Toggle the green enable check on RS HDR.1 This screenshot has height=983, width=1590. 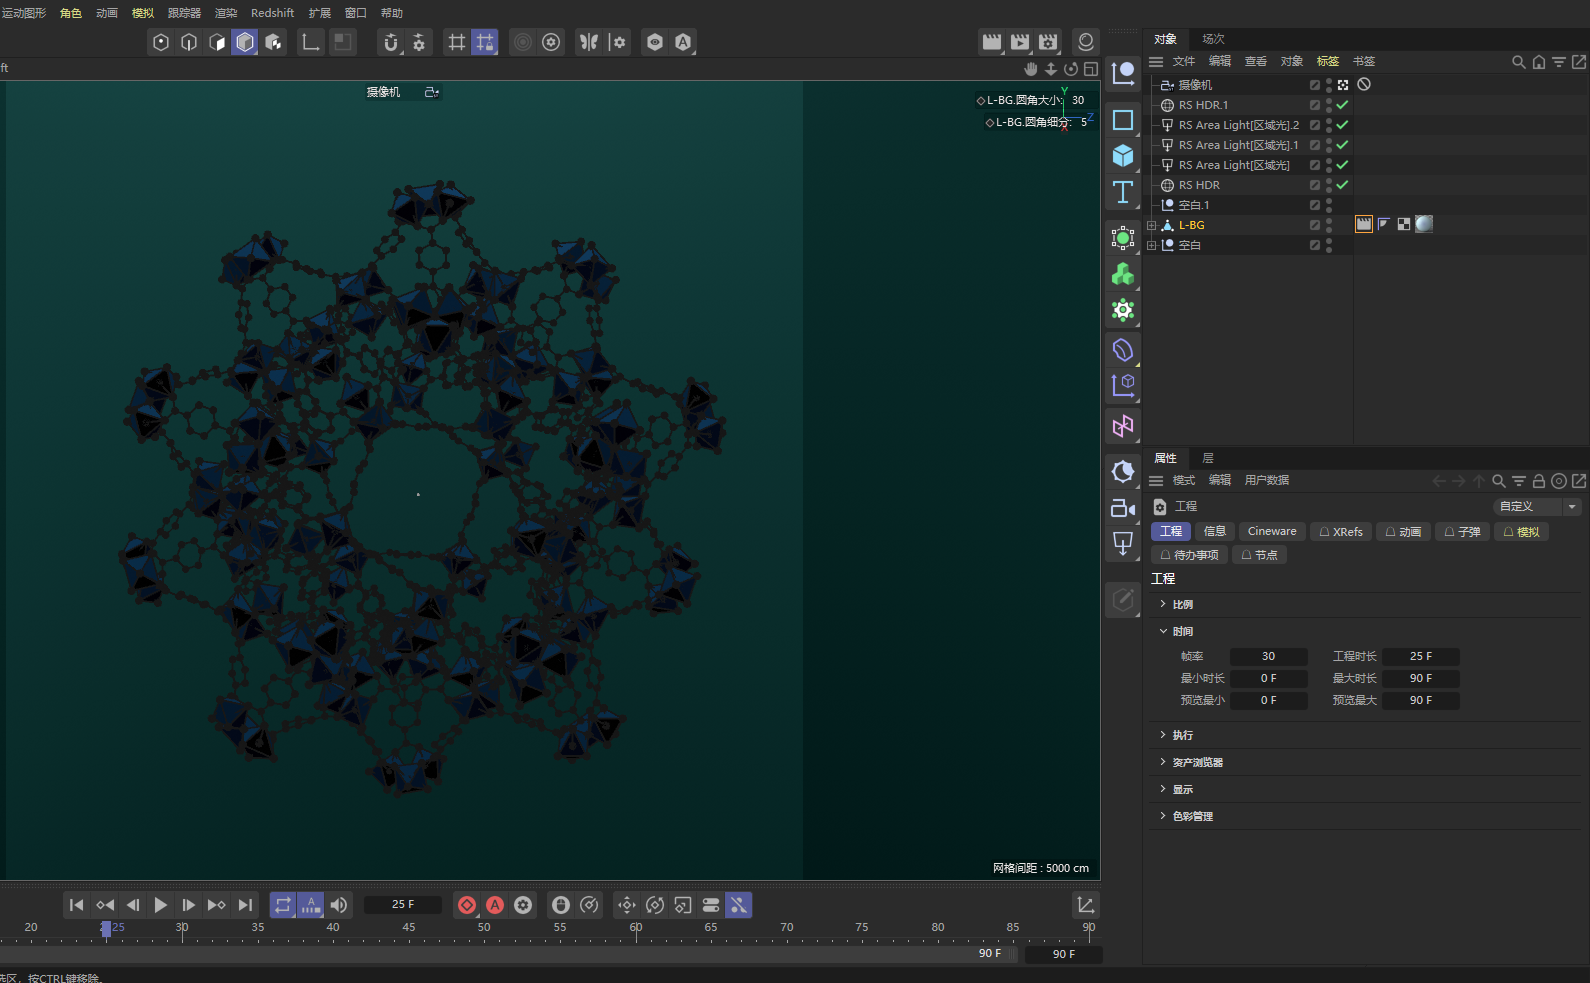pyautogui.click(x=1342, y=105)
